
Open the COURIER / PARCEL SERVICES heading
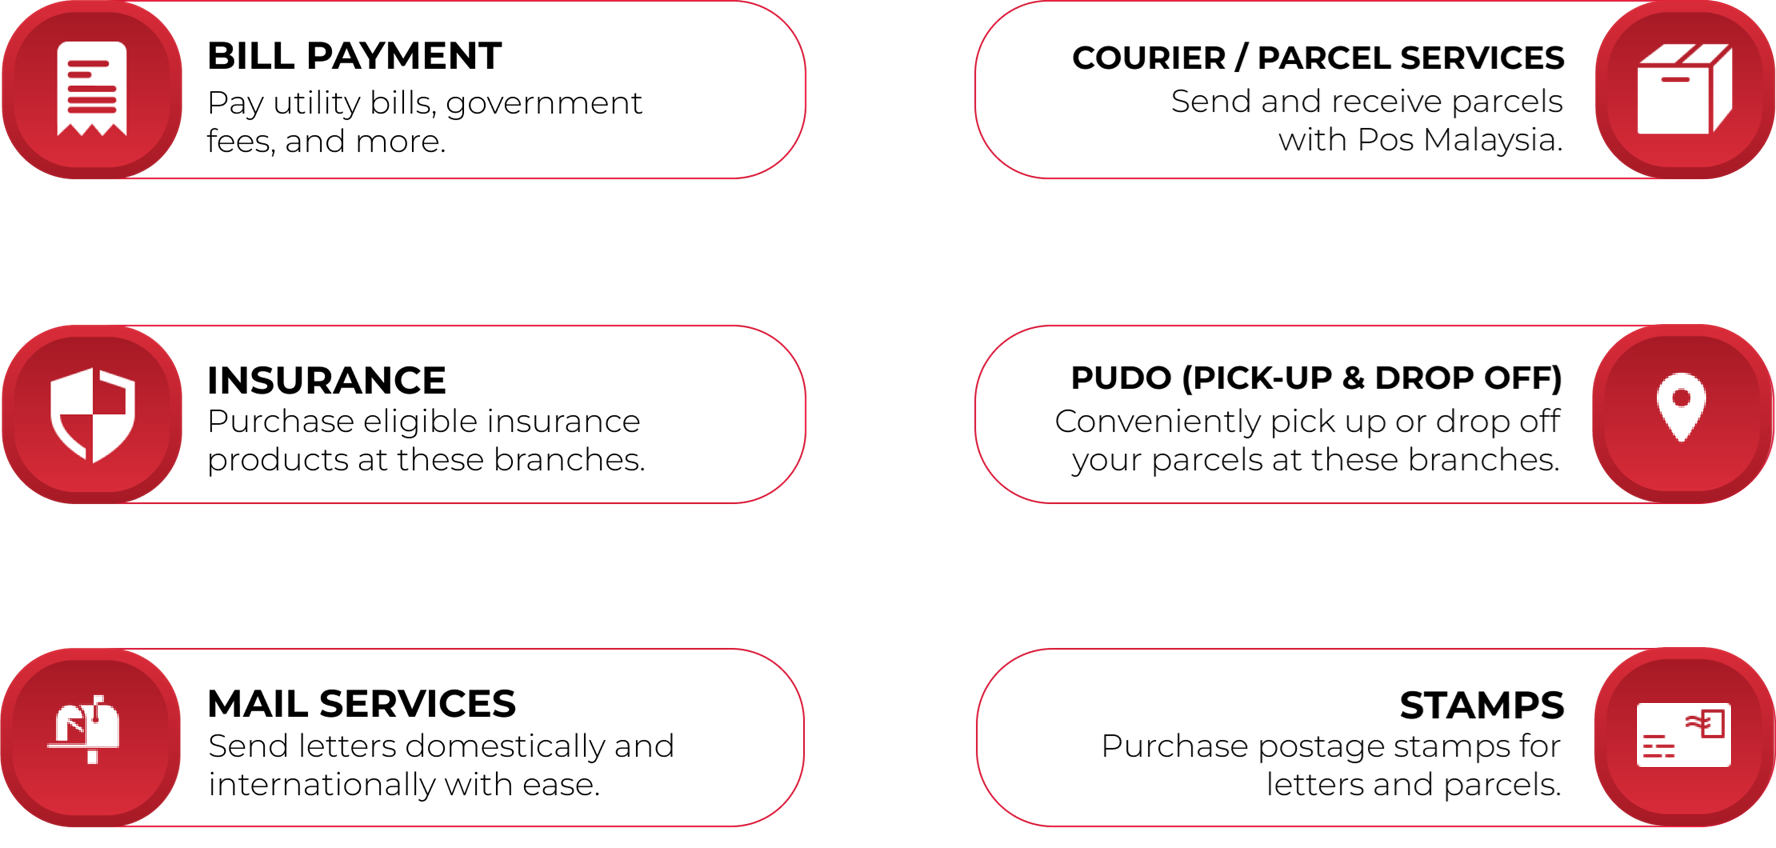[x=1317, y=58]
